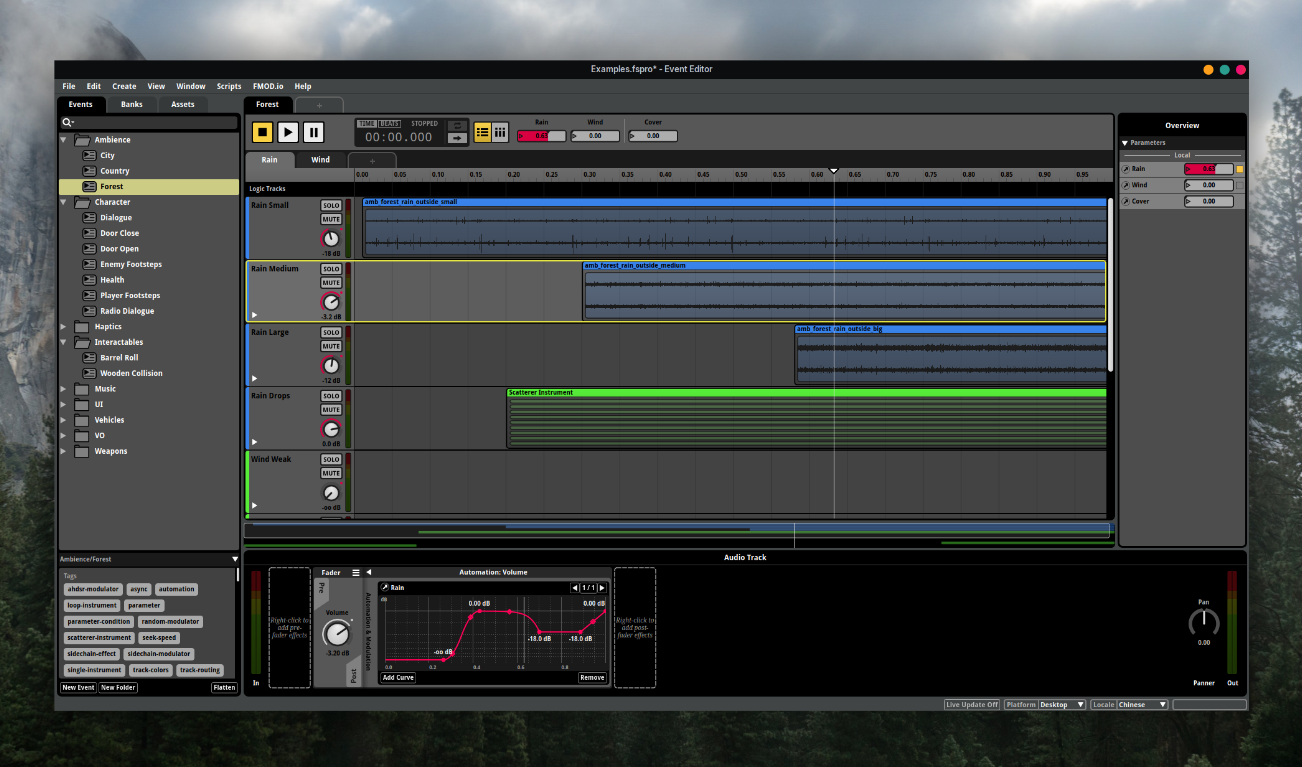Collapse the Character folder in event tree
The height and width of the screenshot is (767, 1302).
pyautogui.click(x=64, y=202)
